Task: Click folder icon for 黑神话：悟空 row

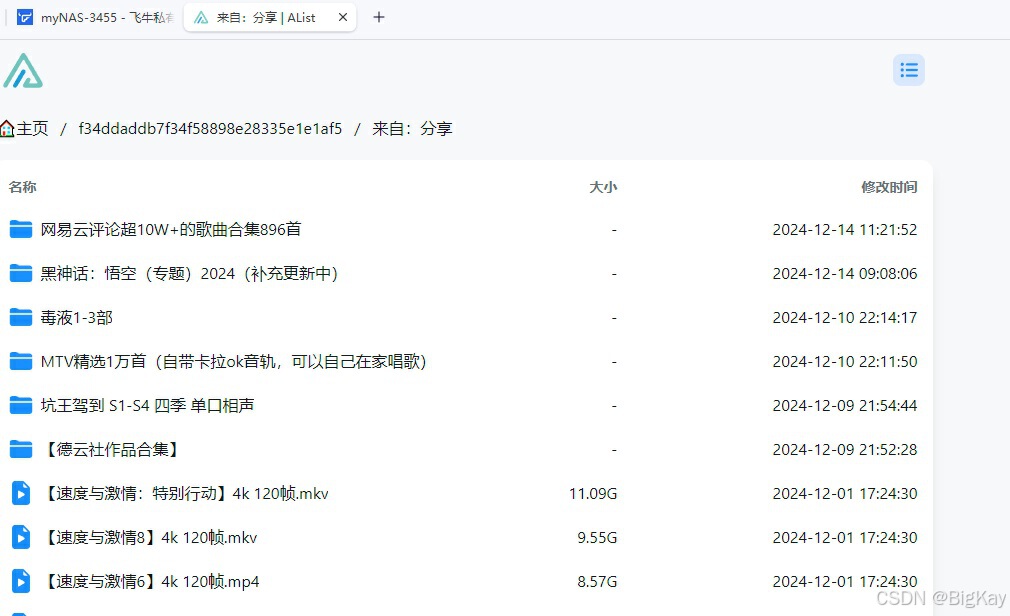Action: pyautogui.click(x=21, y=273)
